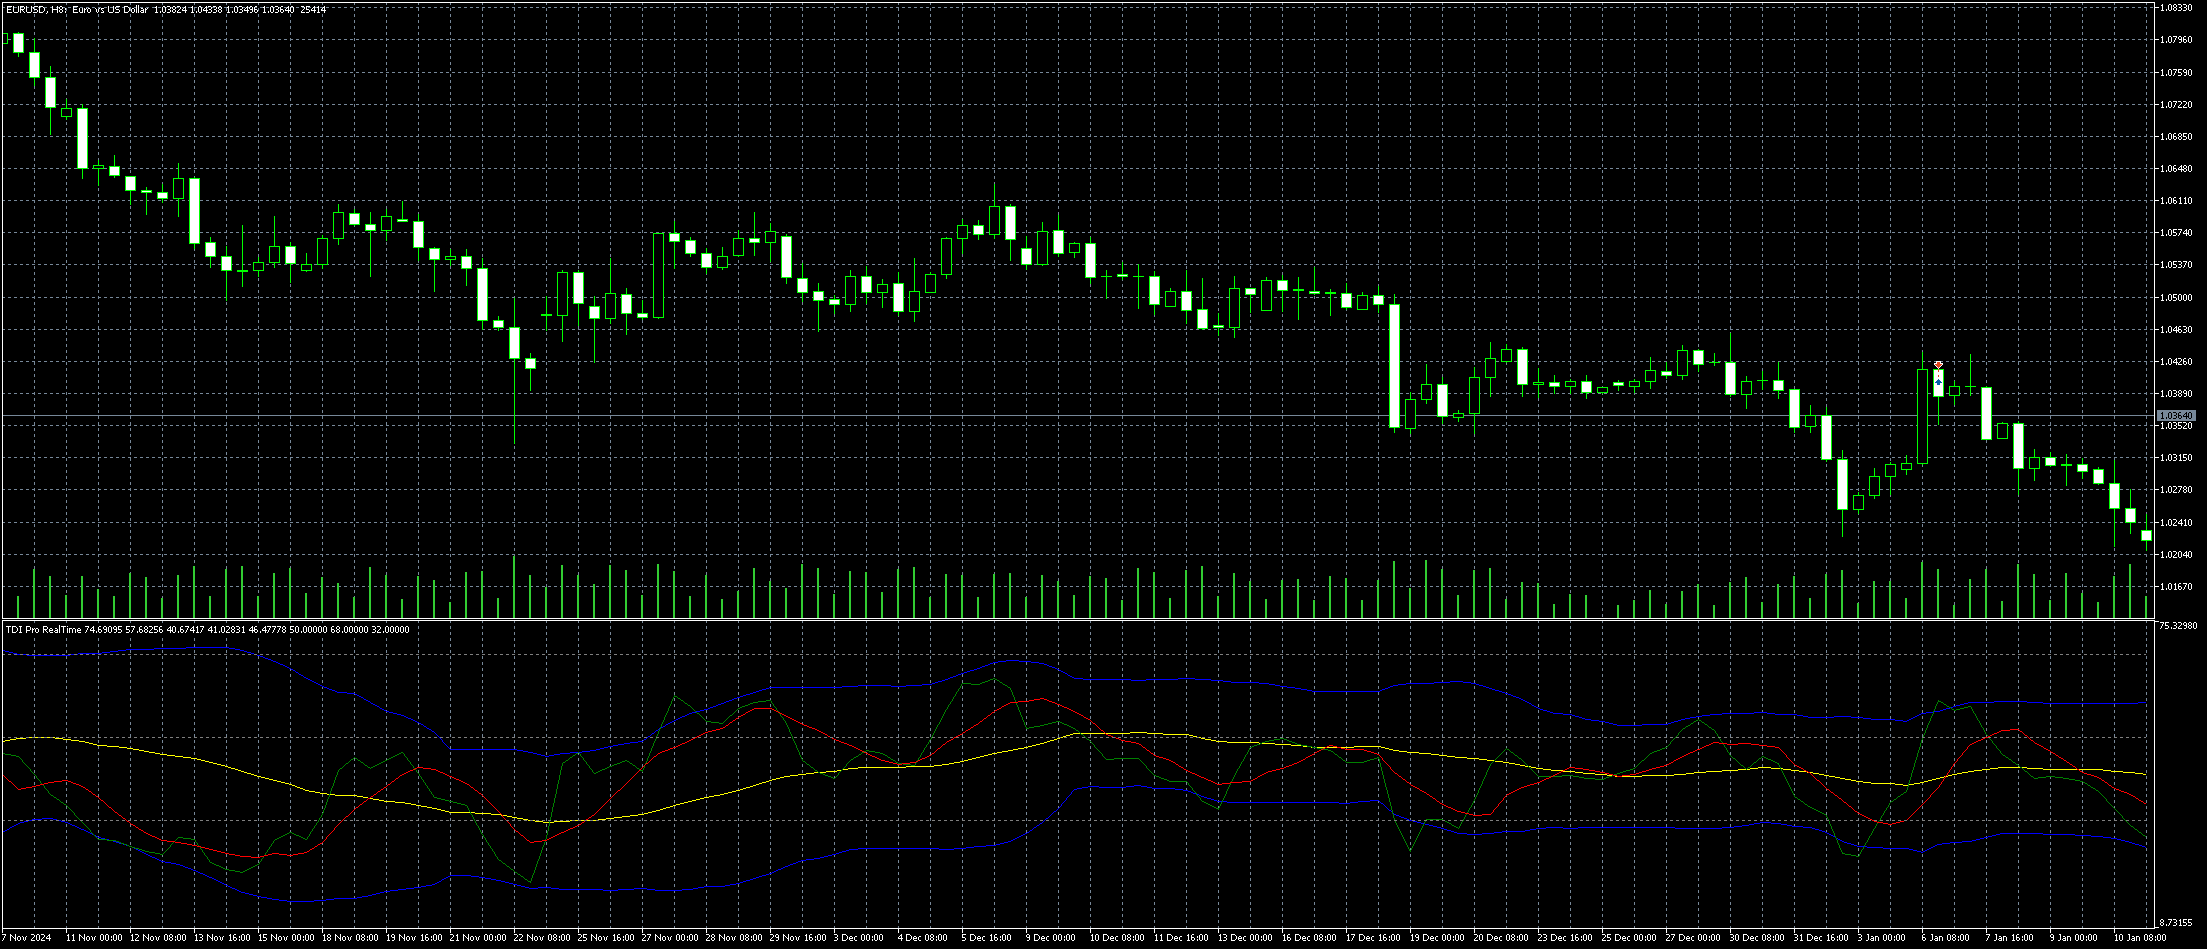
Task: Click the 1.03150 price axis label
Action: click(2175, 458)
